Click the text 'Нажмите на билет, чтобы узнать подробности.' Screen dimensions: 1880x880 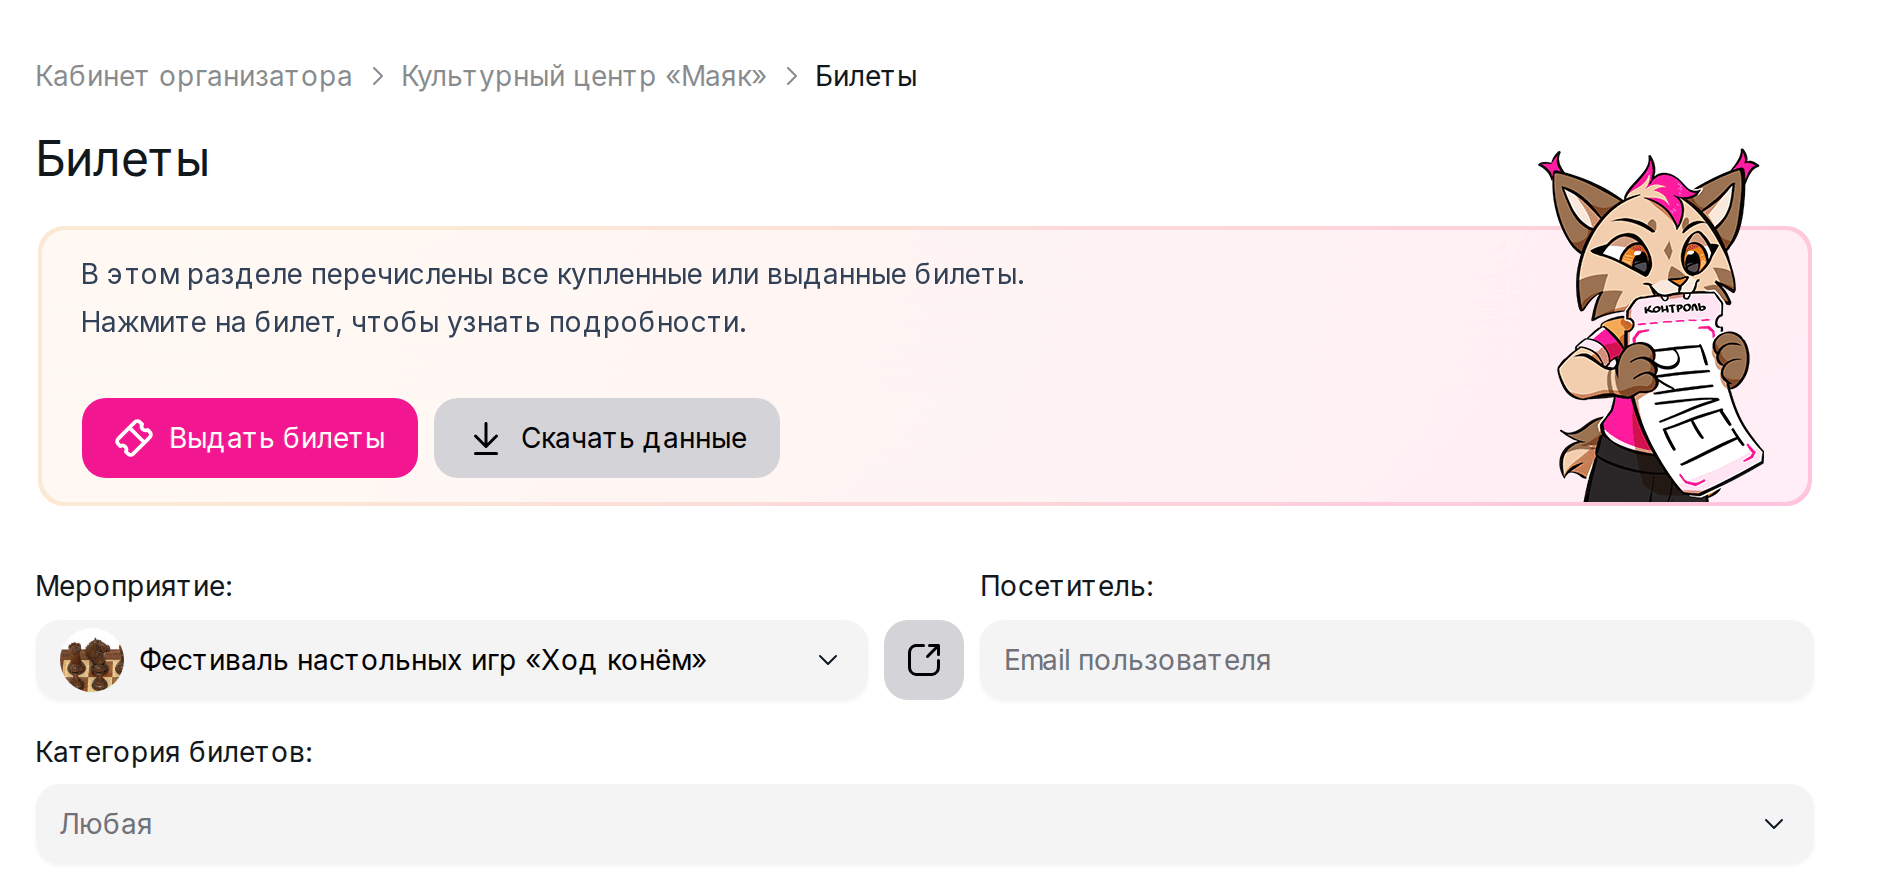(x=414, y=322)
